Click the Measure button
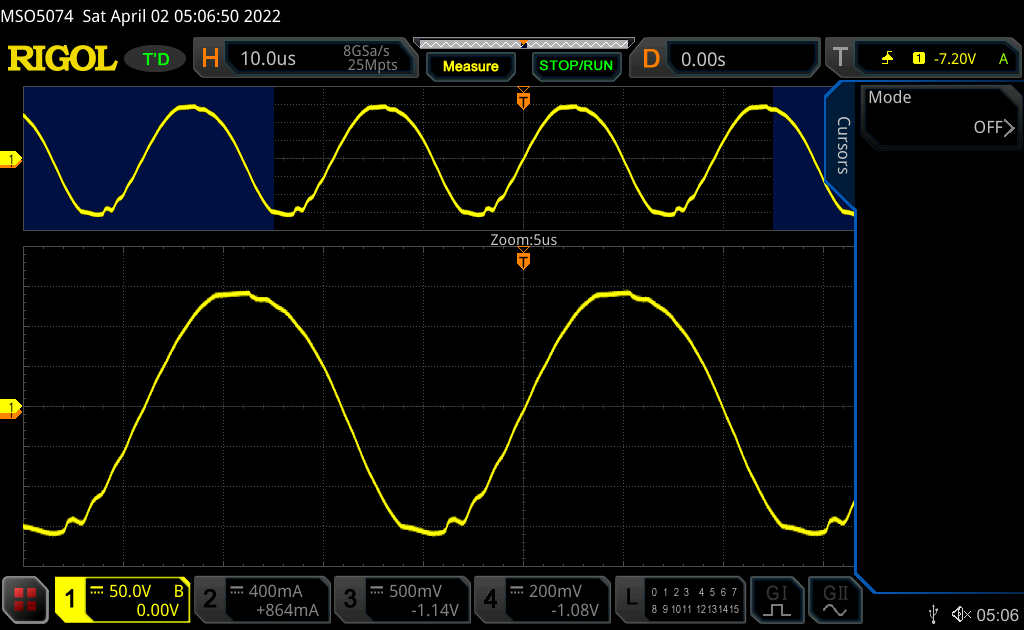 470,66
